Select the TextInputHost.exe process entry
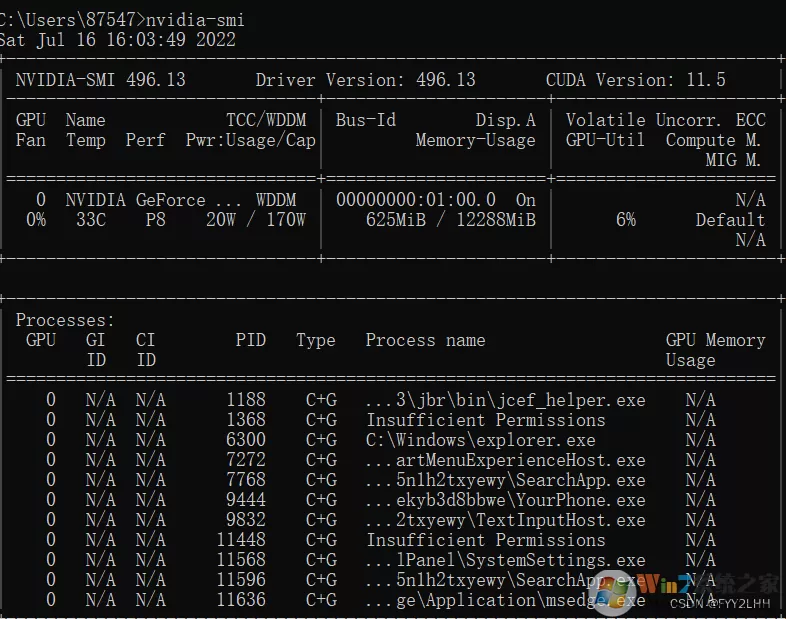Image resolution: width=786 pixels, height=619 pixels. pos(505,520)
